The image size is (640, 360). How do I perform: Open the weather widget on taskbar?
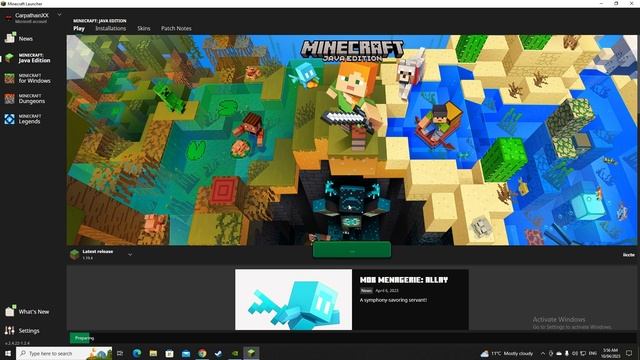(507, 353)
